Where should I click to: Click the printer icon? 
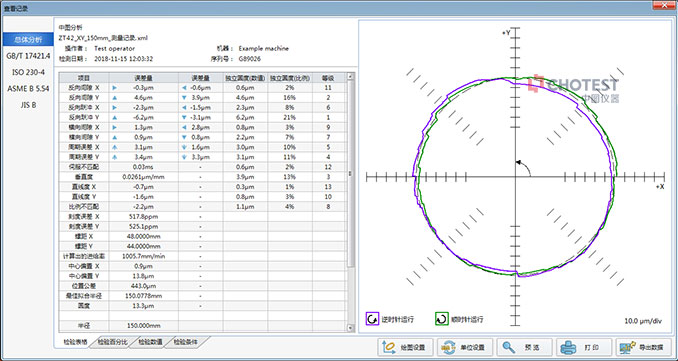(568, 347)
